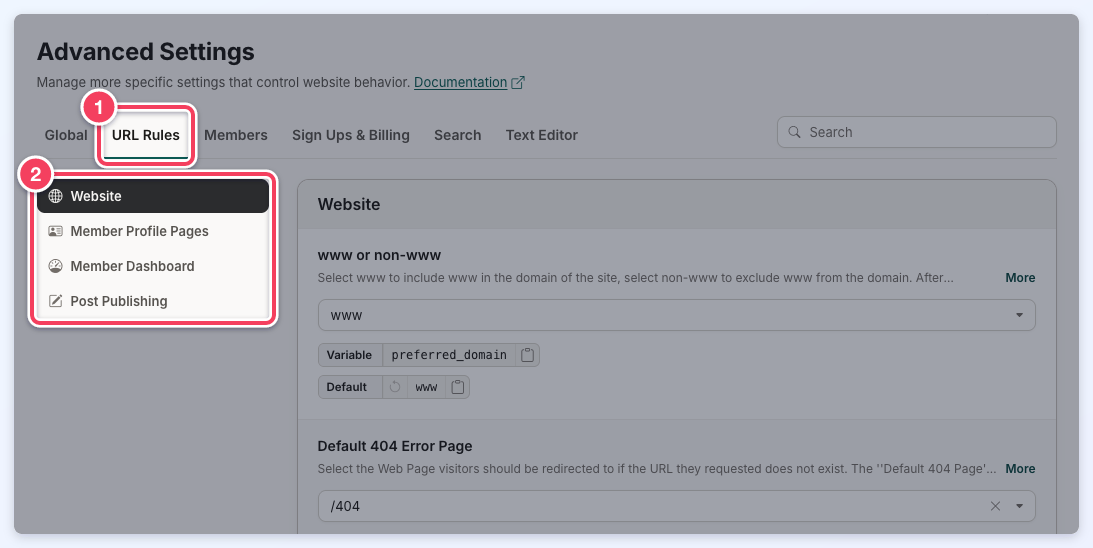Click the magnifier icon in search box
This screenshot has height=548, width=1093.
coord(794,132)
